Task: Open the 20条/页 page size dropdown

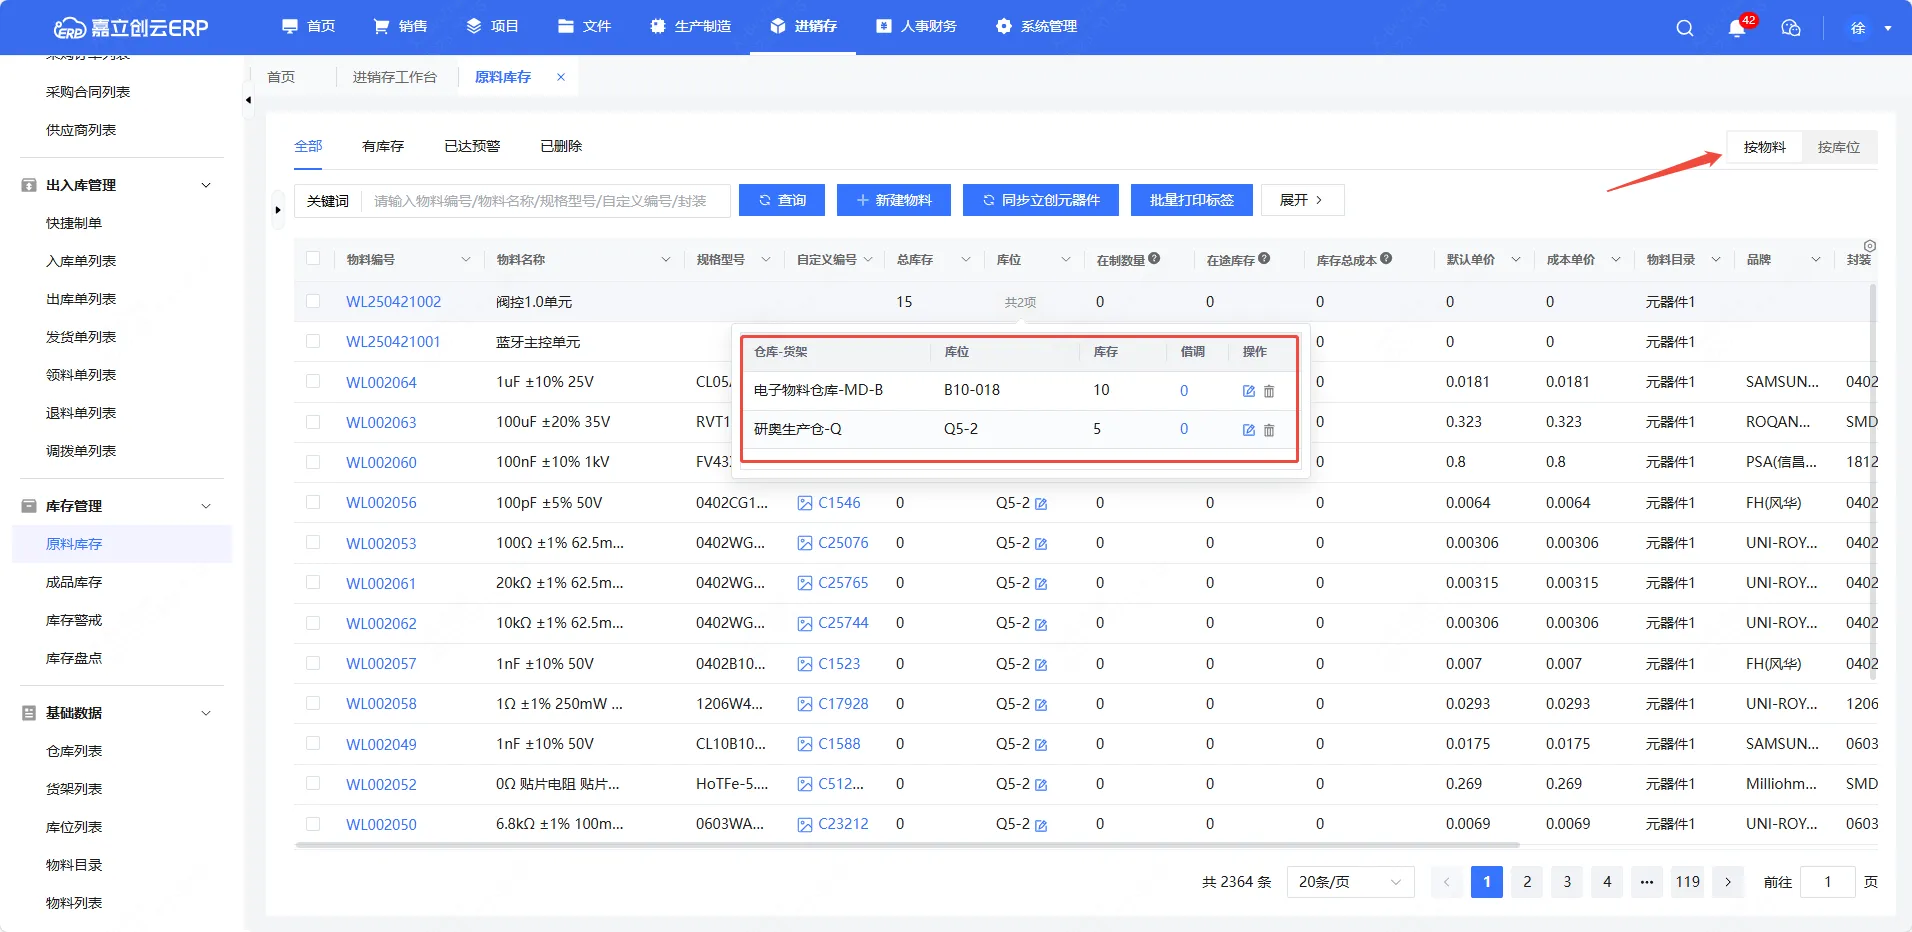Action: point(1349,882)
